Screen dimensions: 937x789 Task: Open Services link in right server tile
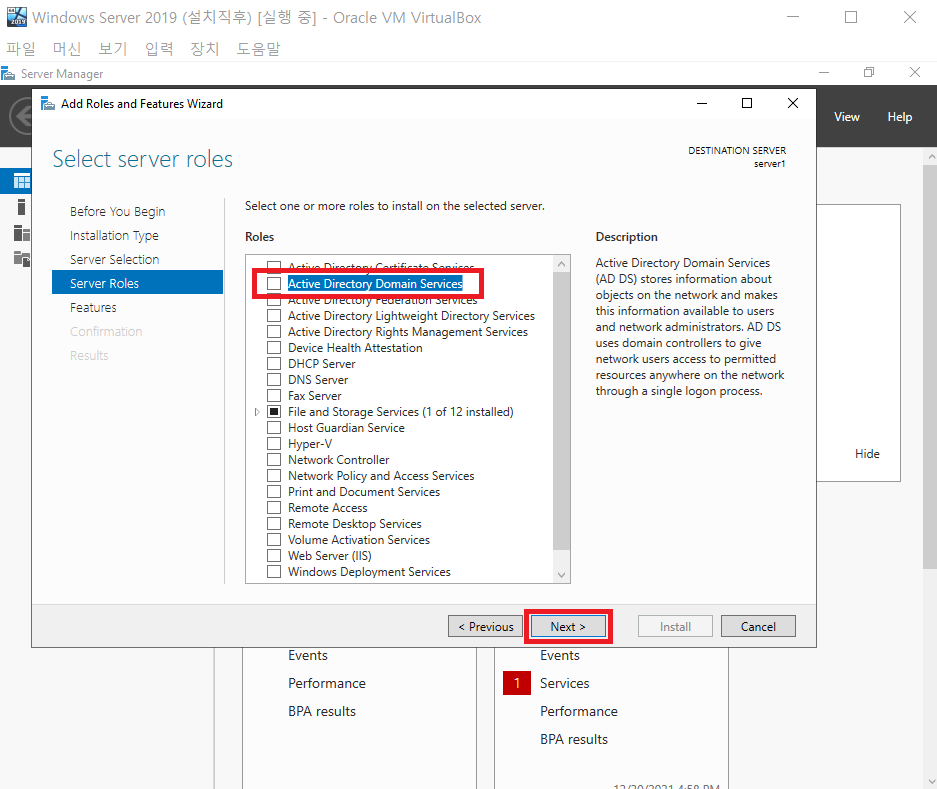click(x=565, y=683)
